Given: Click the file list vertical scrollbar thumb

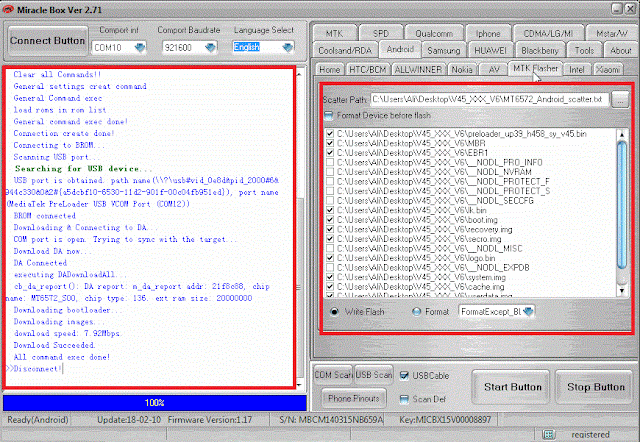Looking at the screenshot, I should point(622,205).
